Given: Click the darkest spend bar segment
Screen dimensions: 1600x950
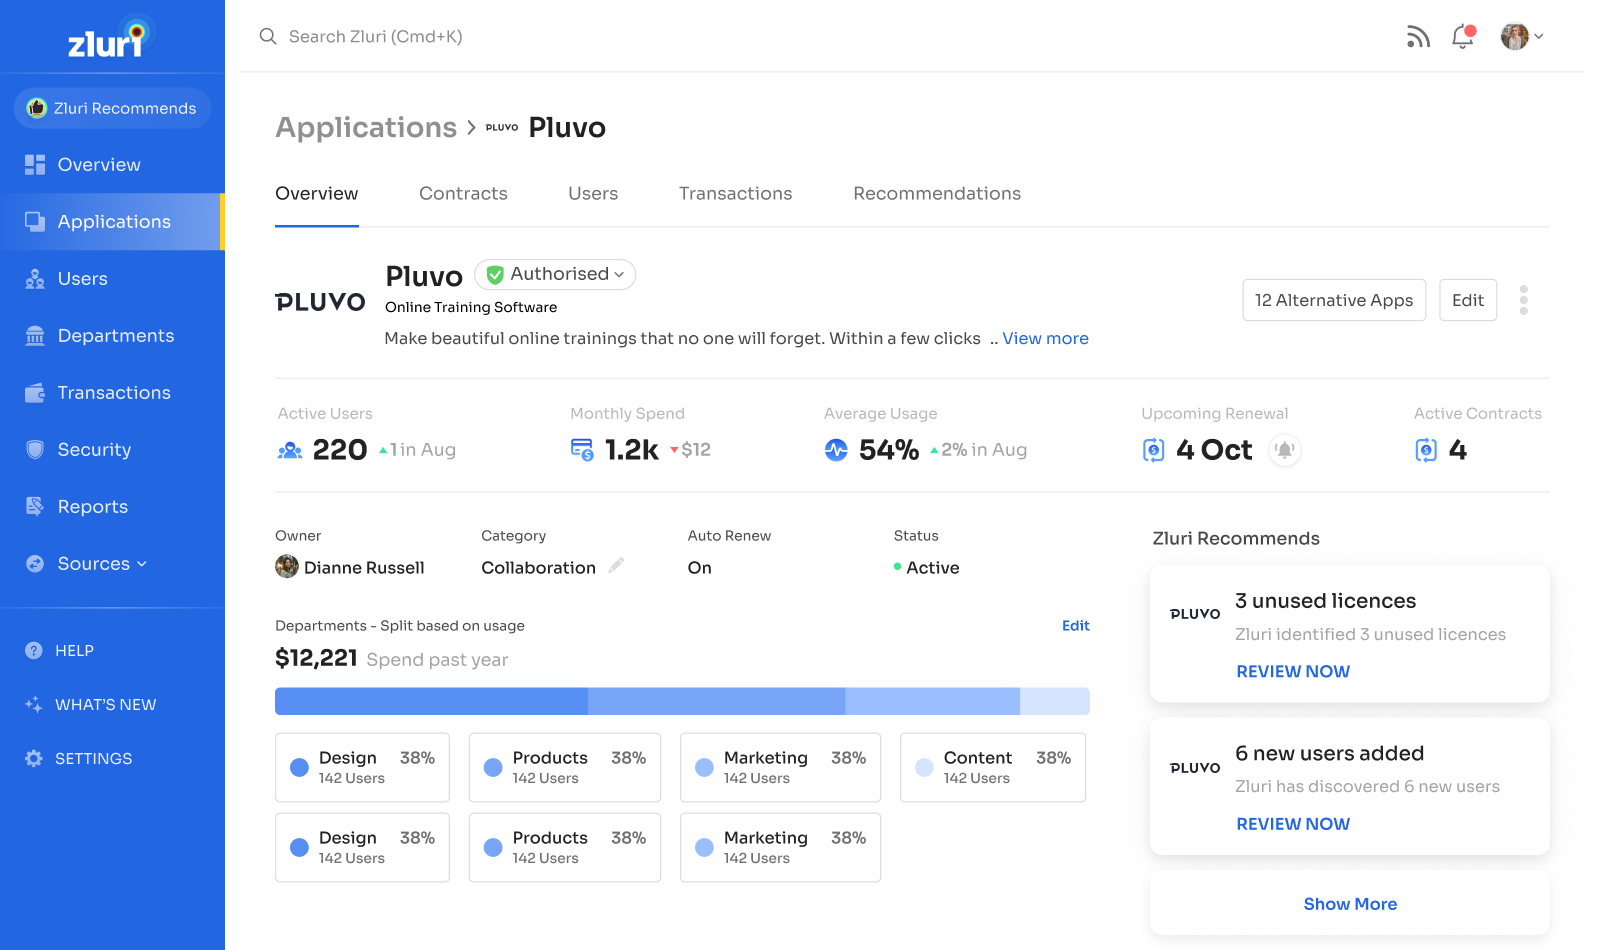Looking at the screenshot, I should click(431, 701).
